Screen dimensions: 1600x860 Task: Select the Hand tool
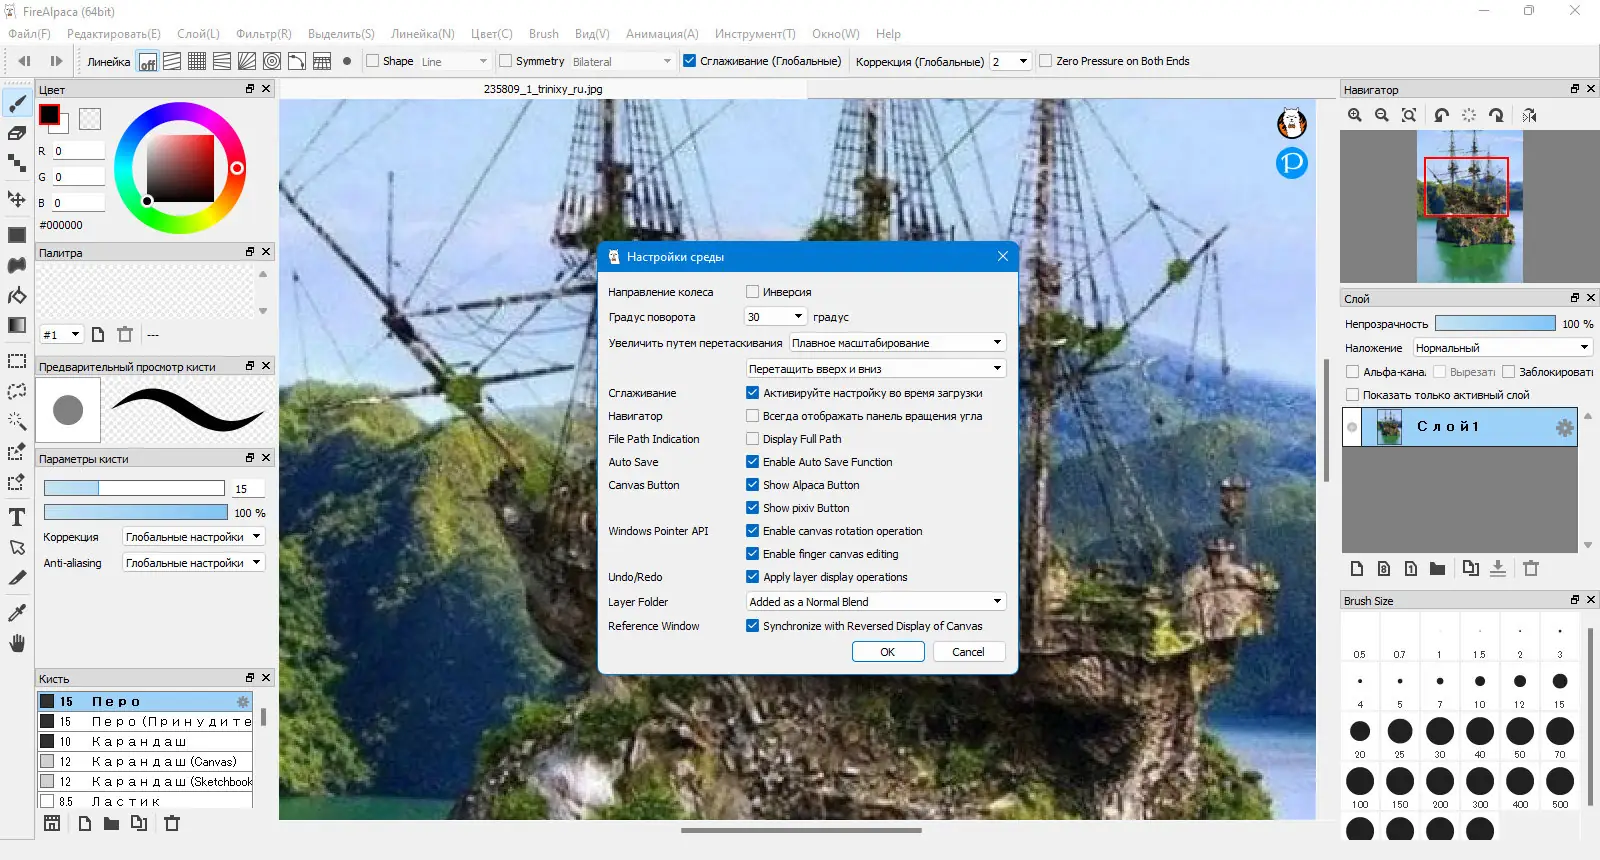tap(17, 643)
